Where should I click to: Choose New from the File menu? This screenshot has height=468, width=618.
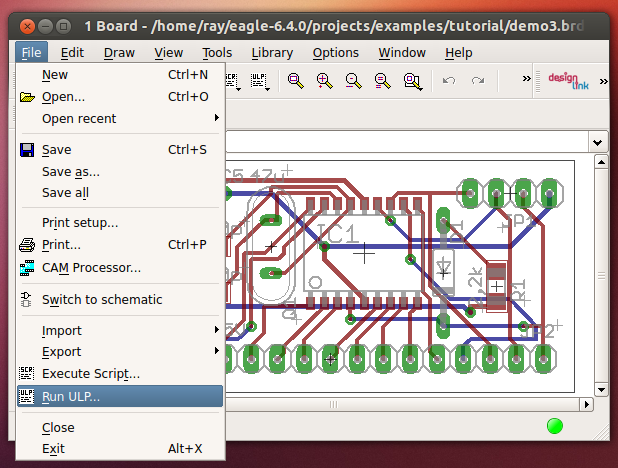point(120,75)
